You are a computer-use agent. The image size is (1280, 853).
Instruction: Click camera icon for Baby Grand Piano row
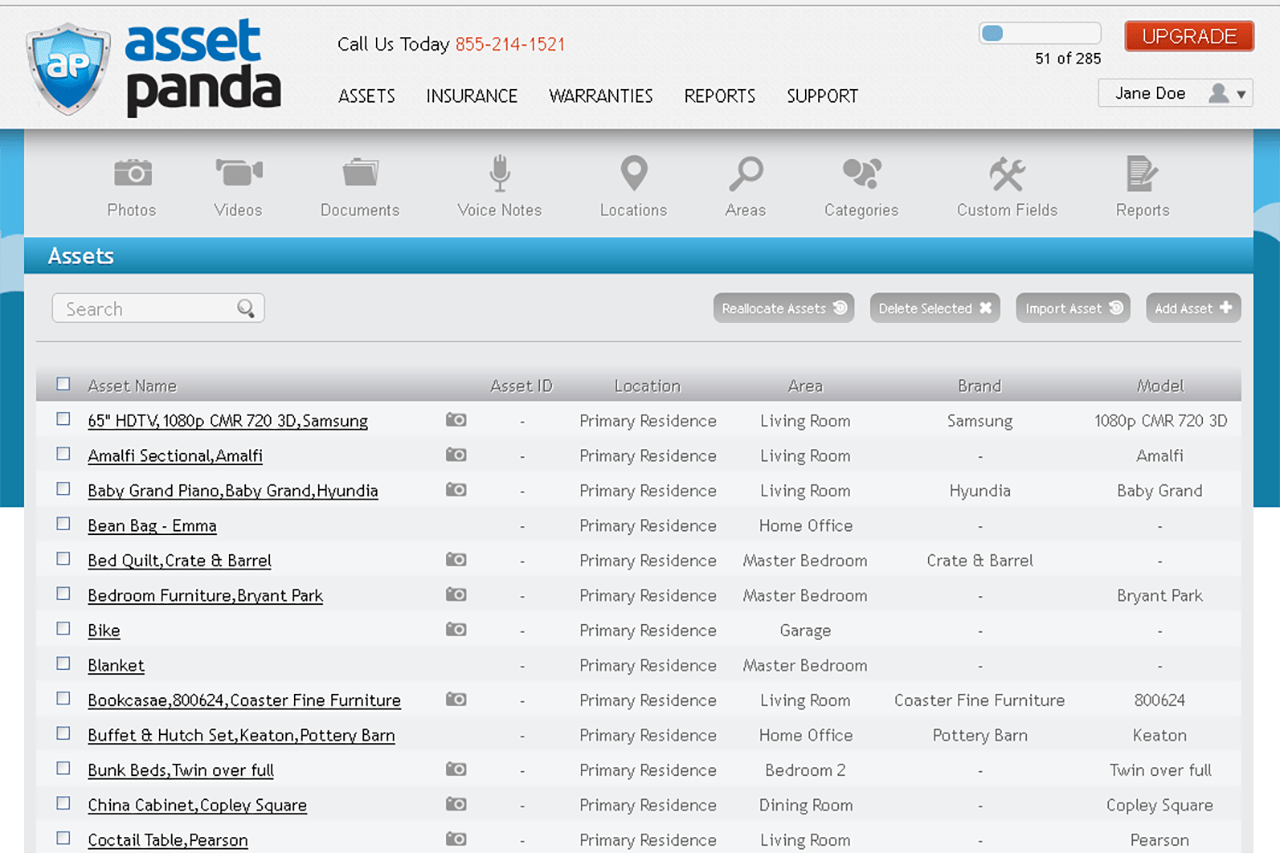click(x=456, y=490)
